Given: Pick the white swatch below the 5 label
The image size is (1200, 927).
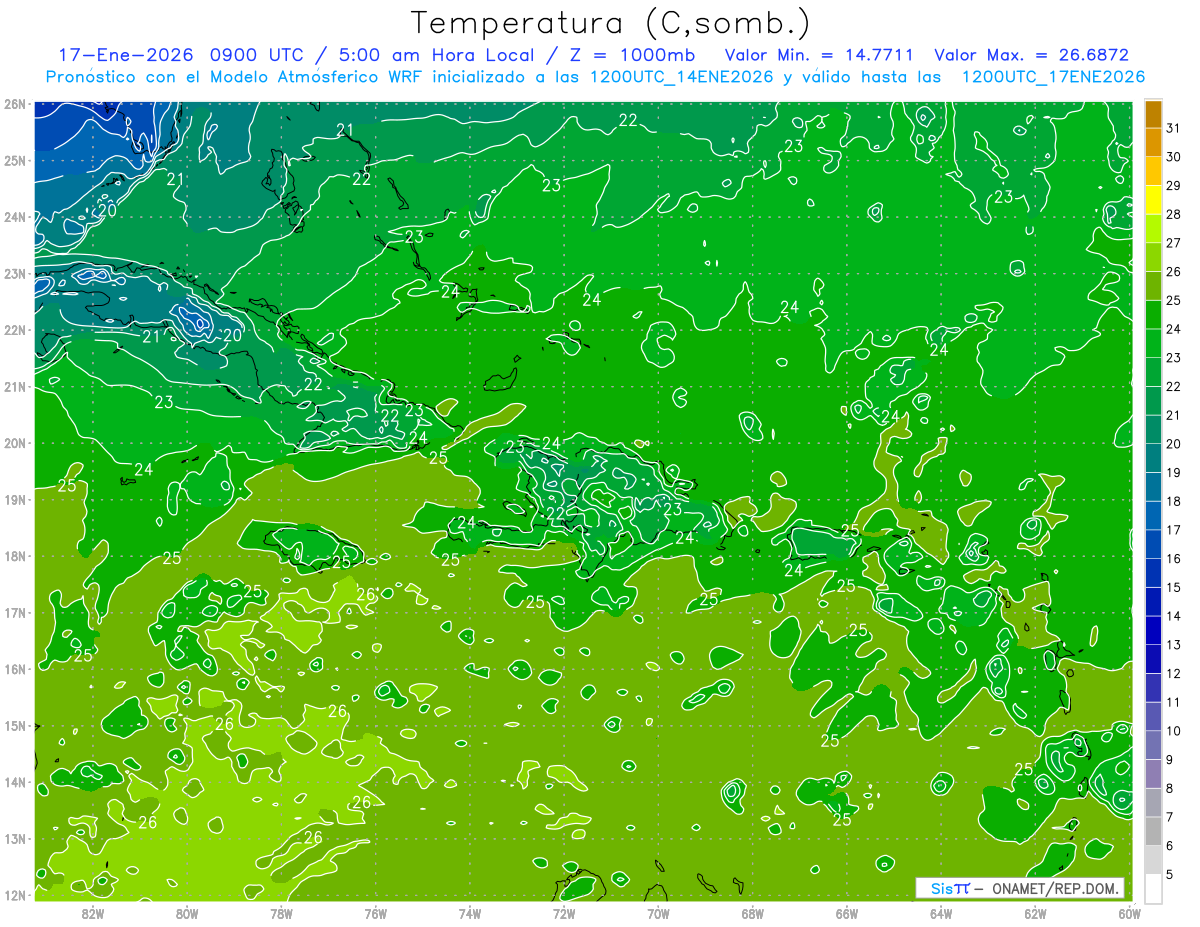Looking at the screenshot, I should [x=1153, y=888].
